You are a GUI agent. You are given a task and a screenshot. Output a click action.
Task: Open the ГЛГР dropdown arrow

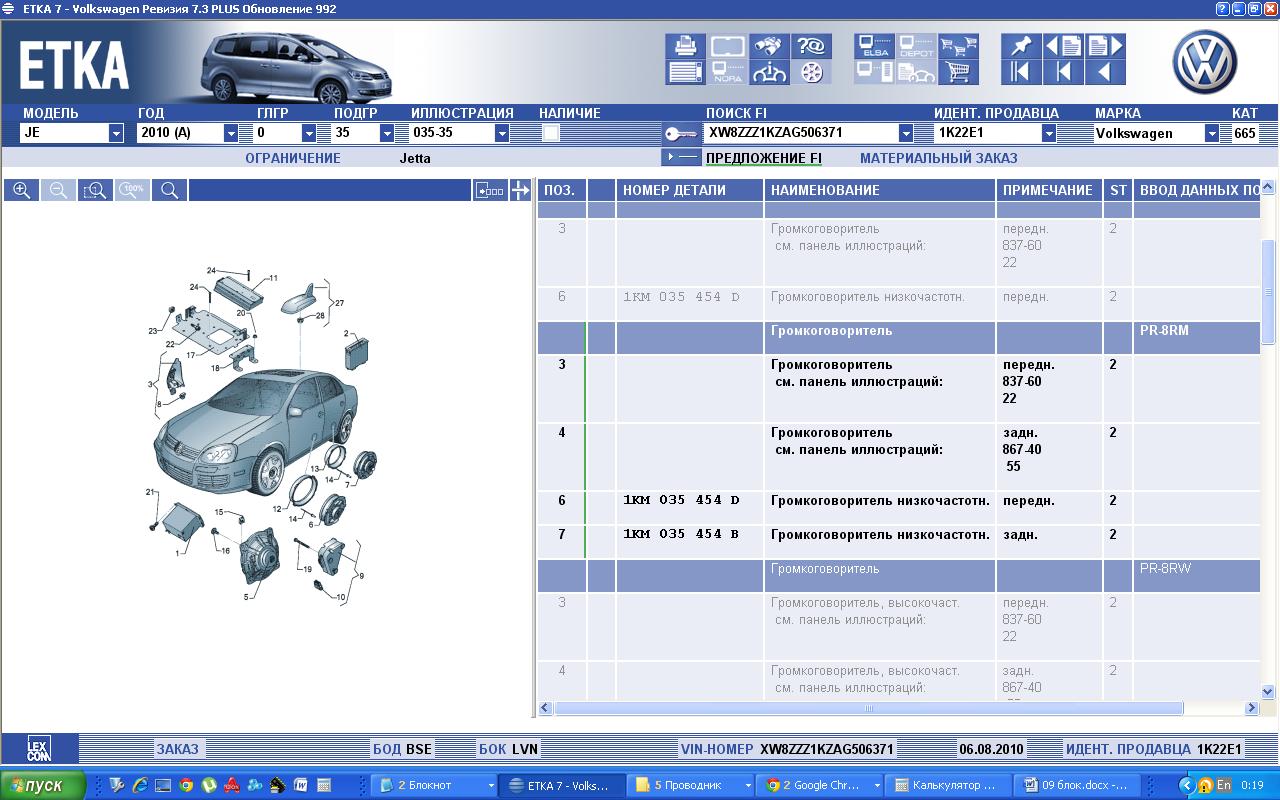pyautogui.click(x=309, y=133)
